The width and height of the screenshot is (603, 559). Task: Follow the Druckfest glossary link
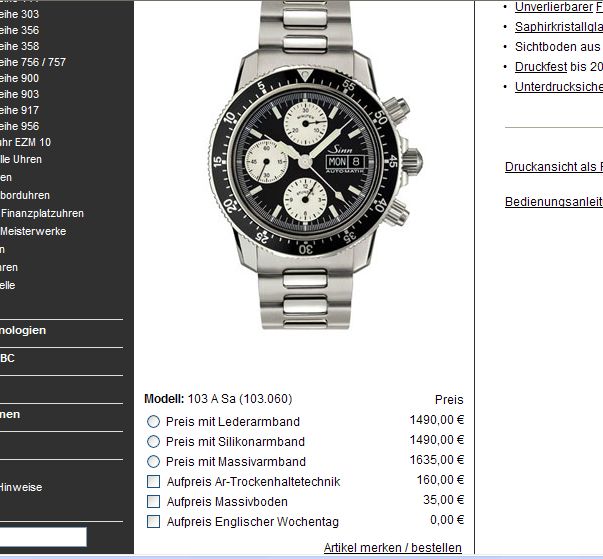point(541,67)
